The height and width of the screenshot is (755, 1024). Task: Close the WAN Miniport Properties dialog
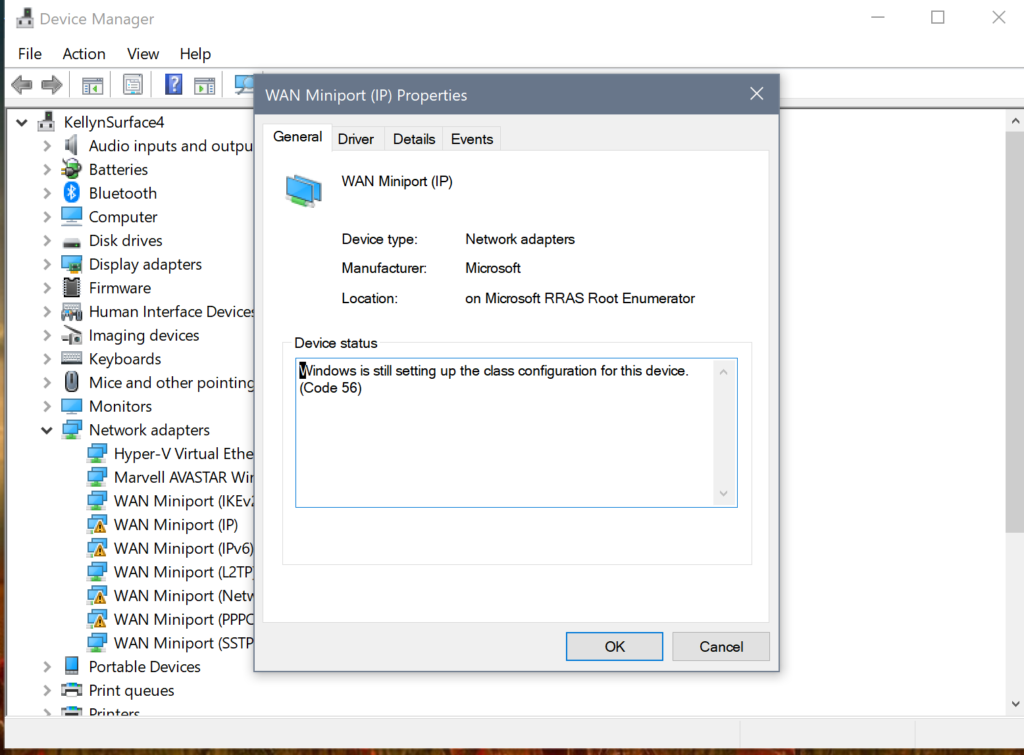(756, 94)
